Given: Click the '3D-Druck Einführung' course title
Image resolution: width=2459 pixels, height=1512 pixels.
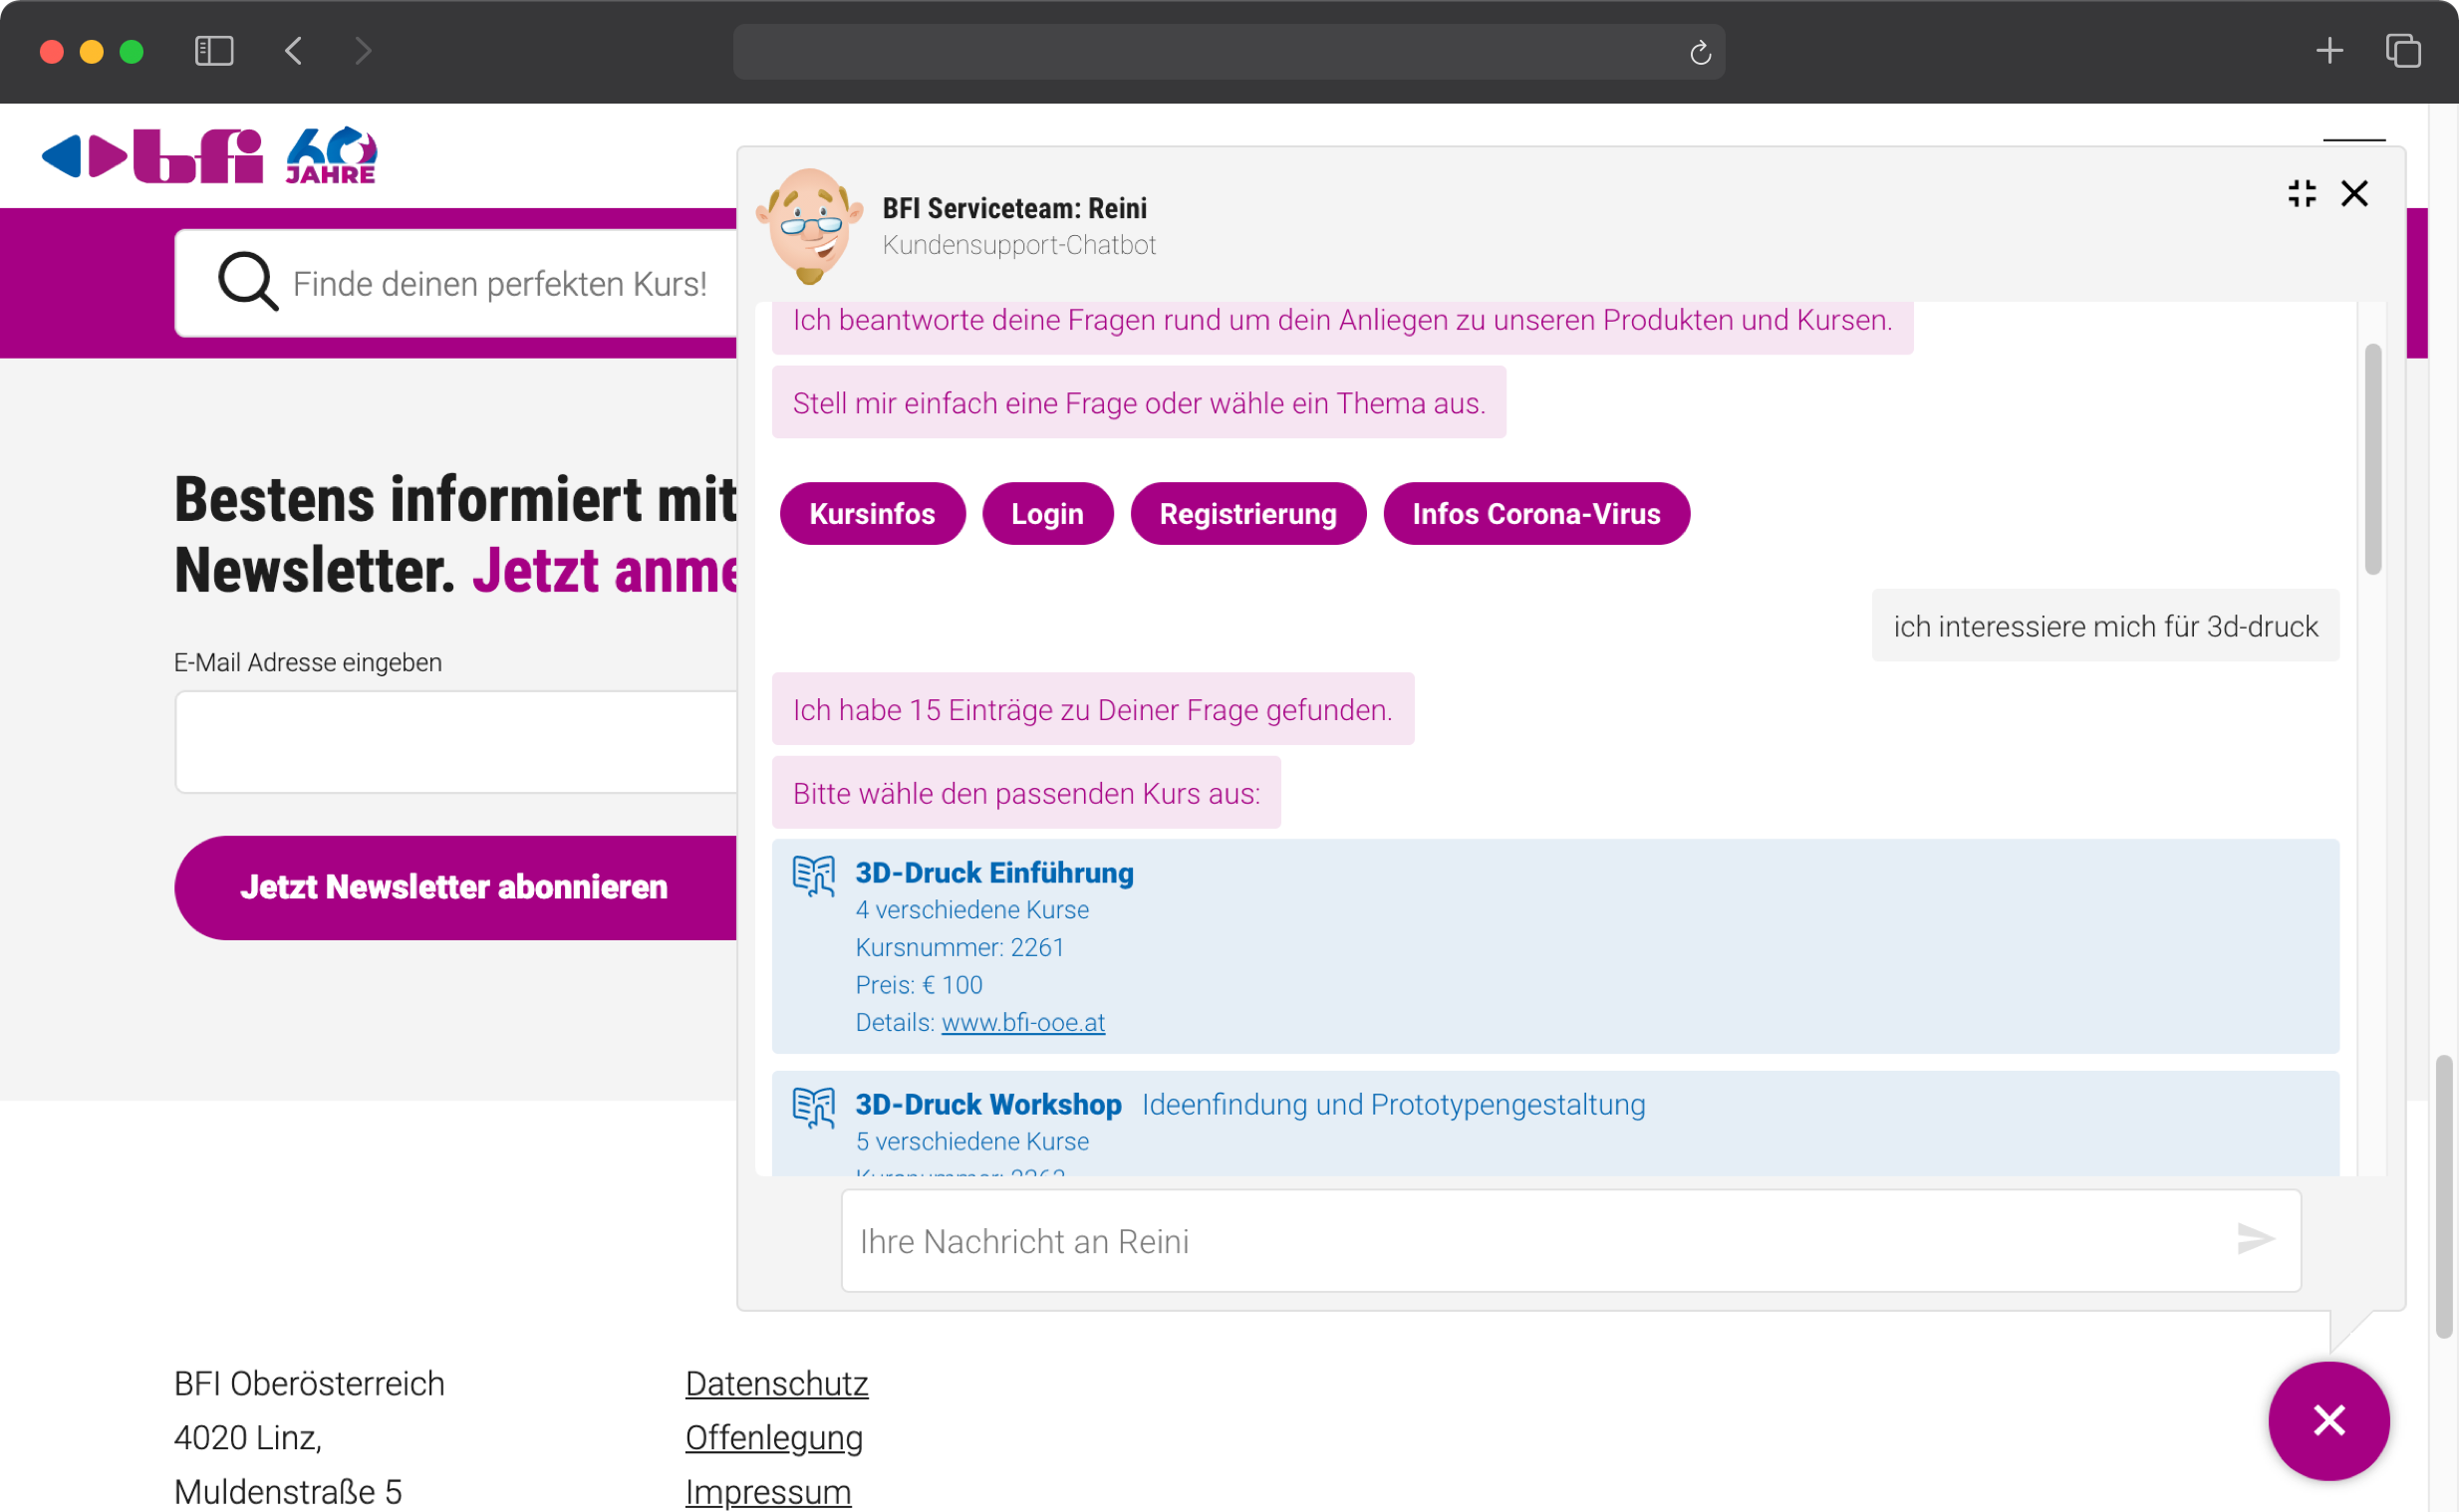Looking at the screenshot, I should point(994,873).
